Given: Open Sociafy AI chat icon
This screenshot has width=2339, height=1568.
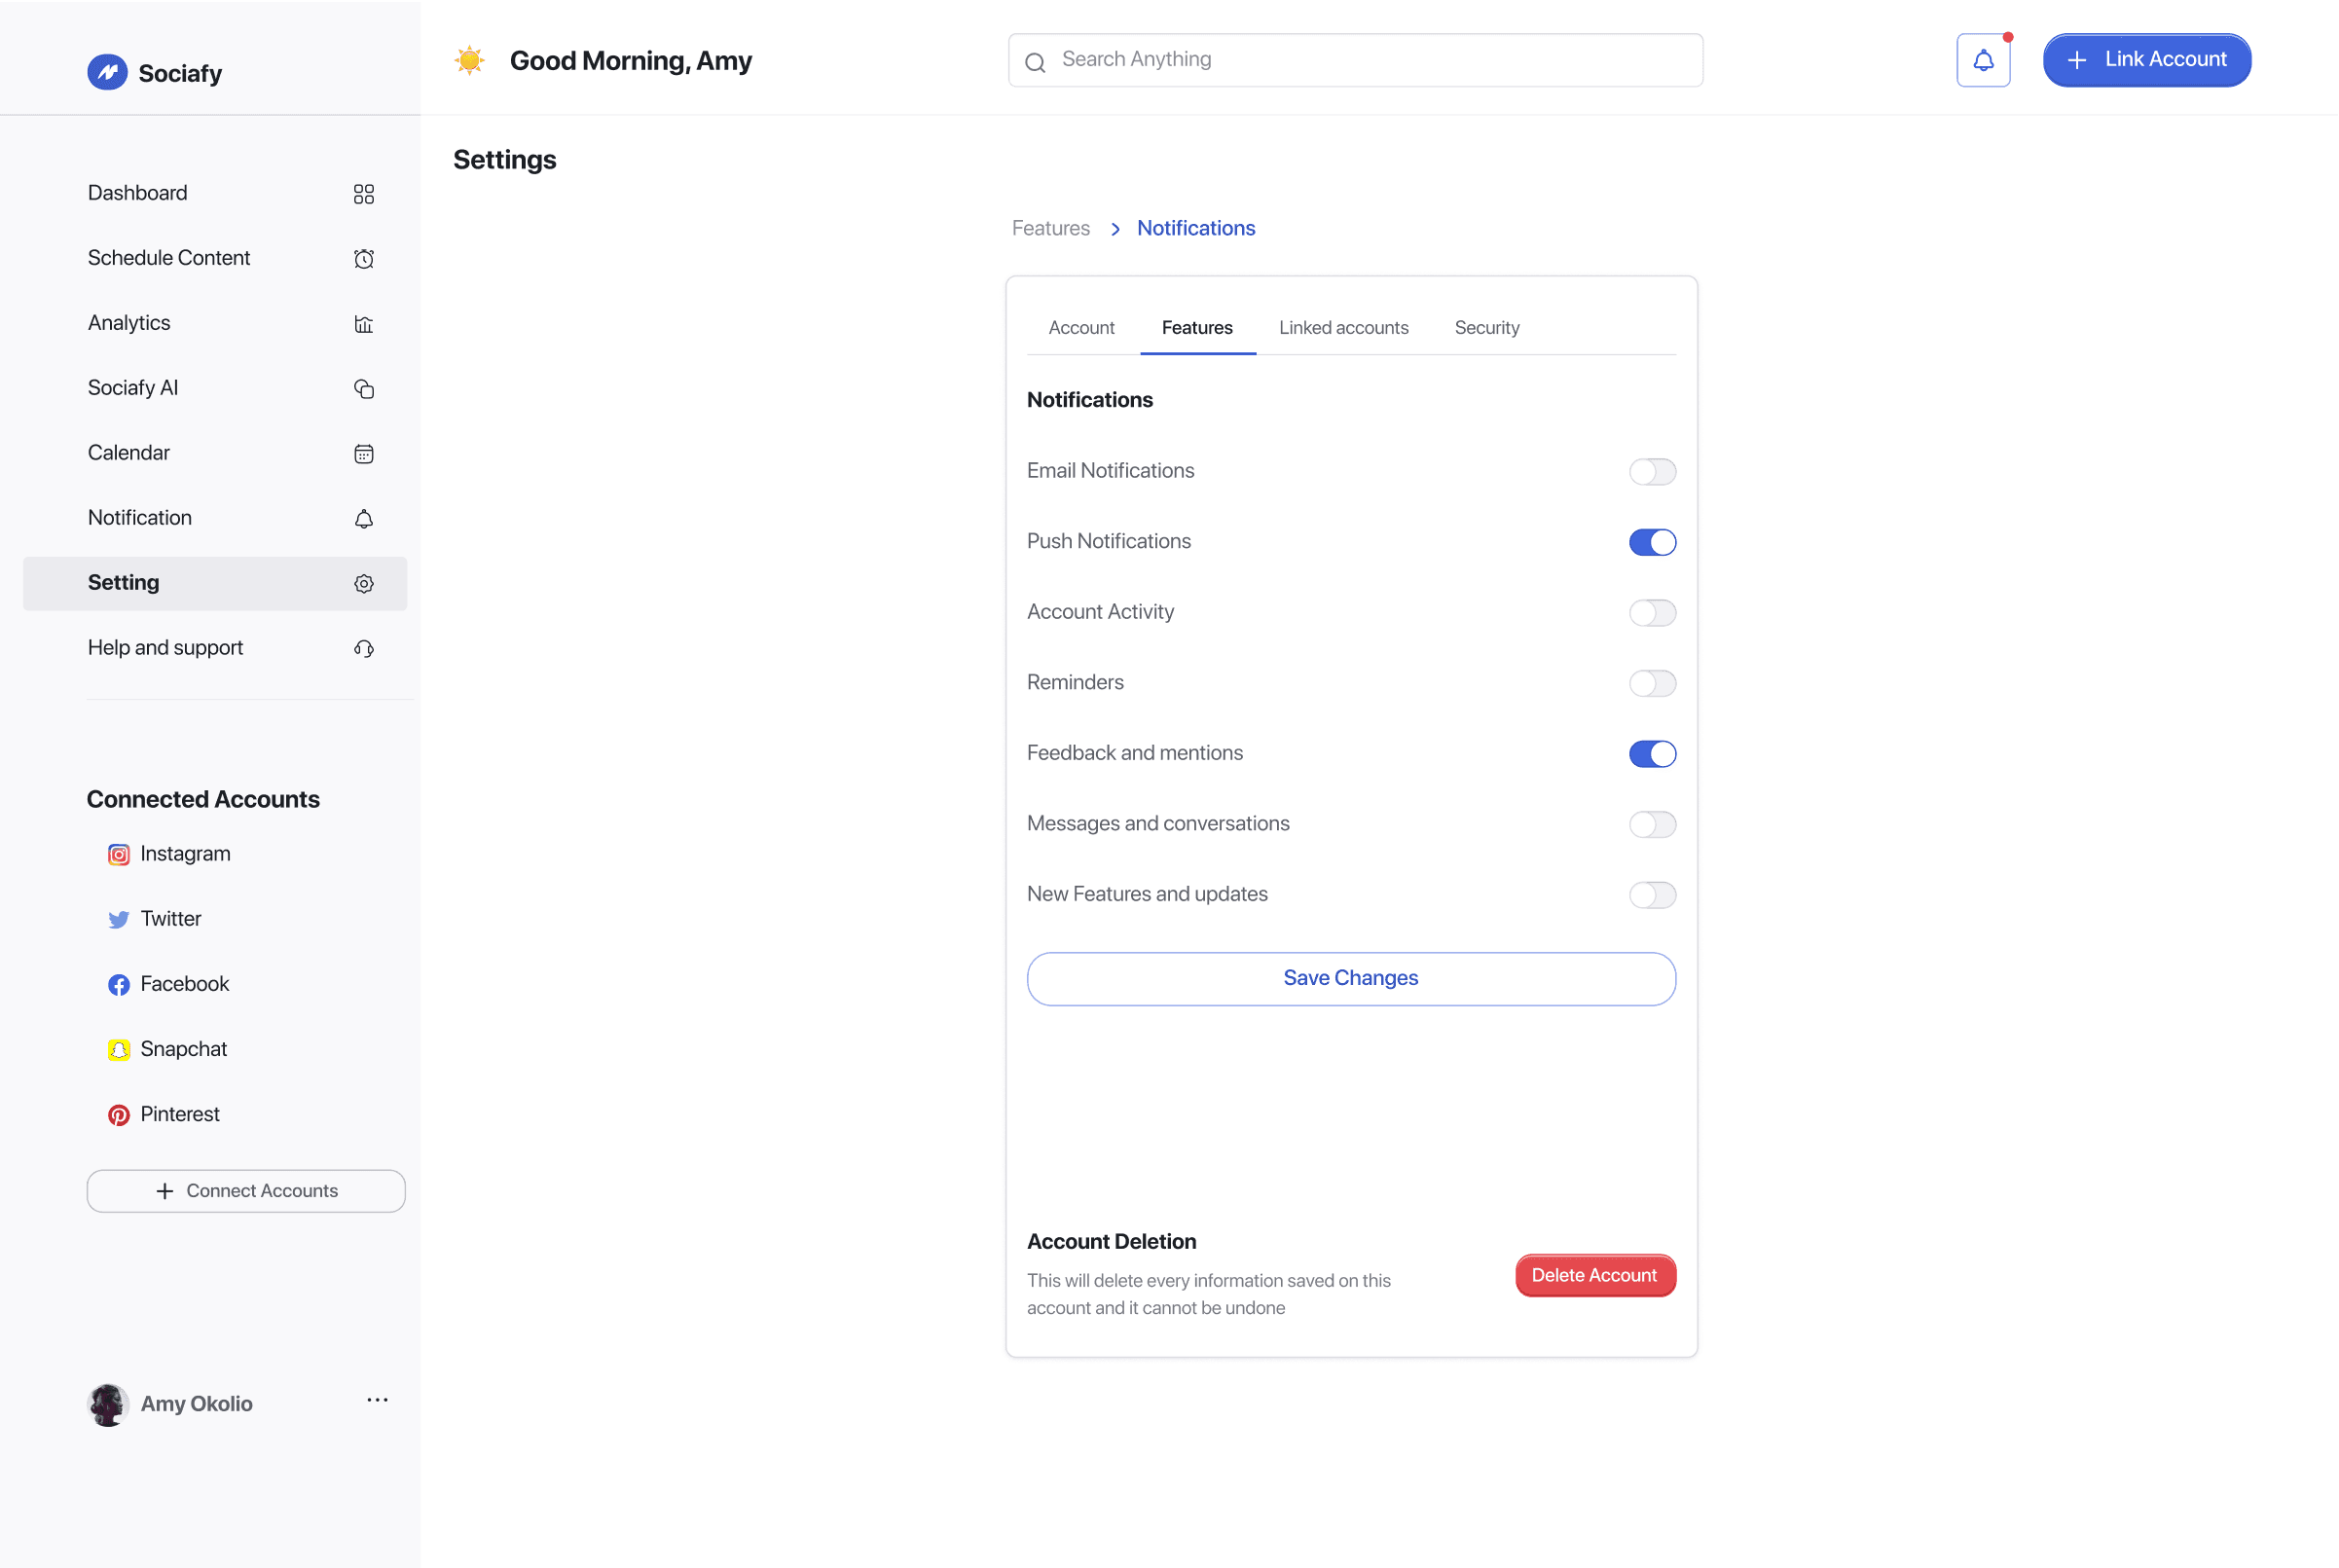Looking at the screenshot, I should pyautogui.click(x=364, y=389).
